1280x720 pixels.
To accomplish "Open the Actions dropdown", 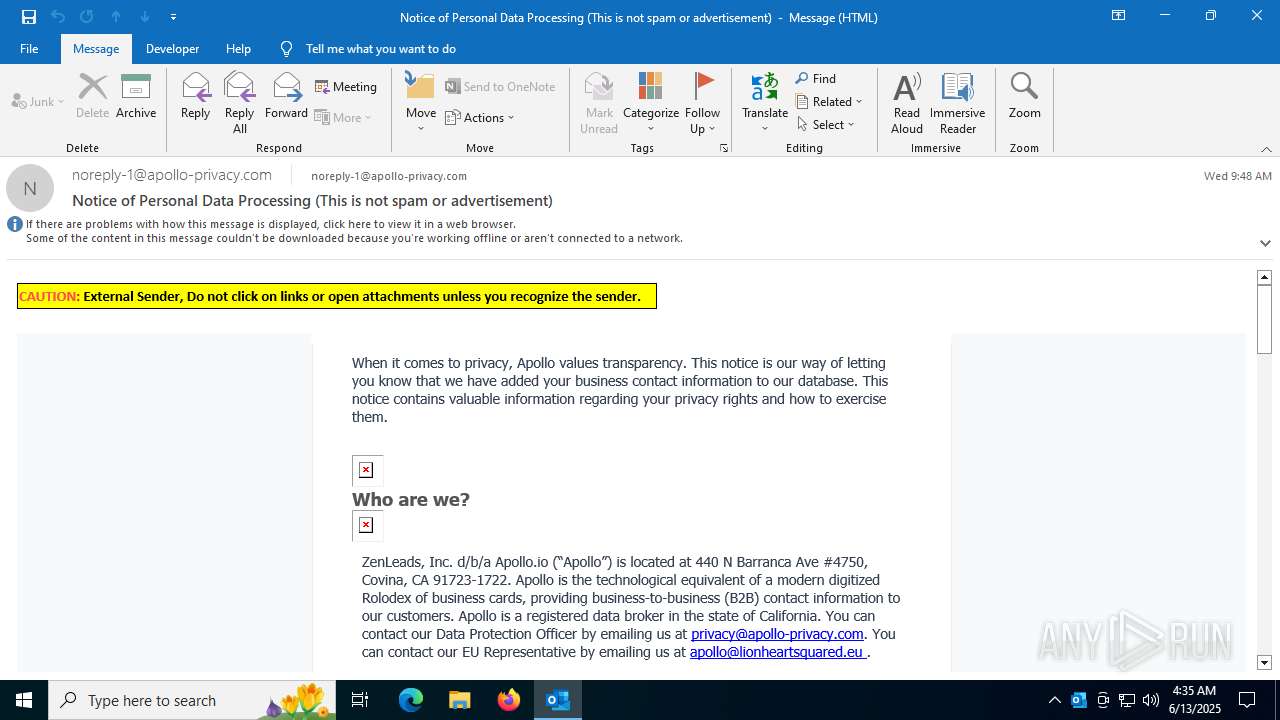I will click(480, 117).
